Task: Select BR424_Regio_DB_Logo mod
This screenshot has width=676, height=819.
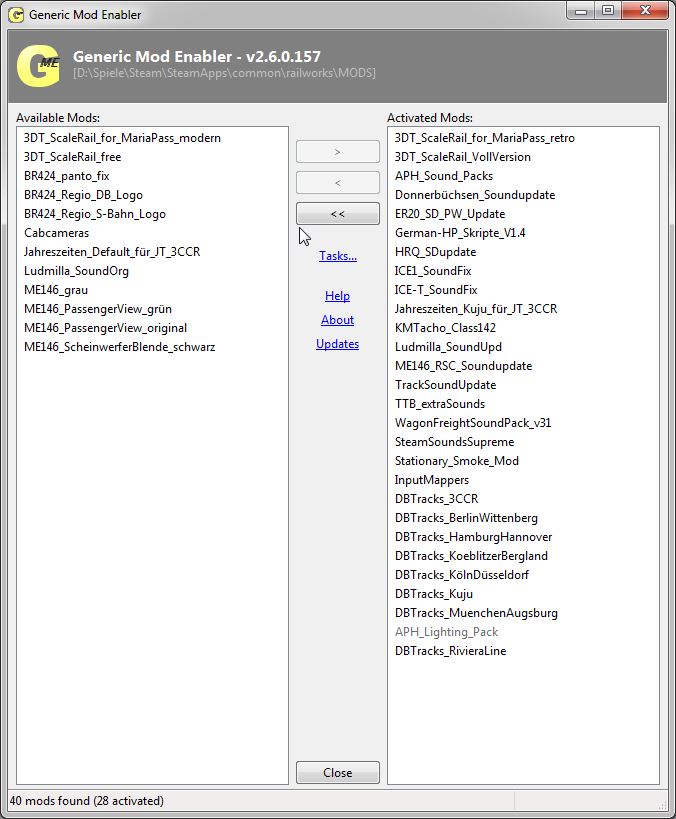Action: [83, 195]
